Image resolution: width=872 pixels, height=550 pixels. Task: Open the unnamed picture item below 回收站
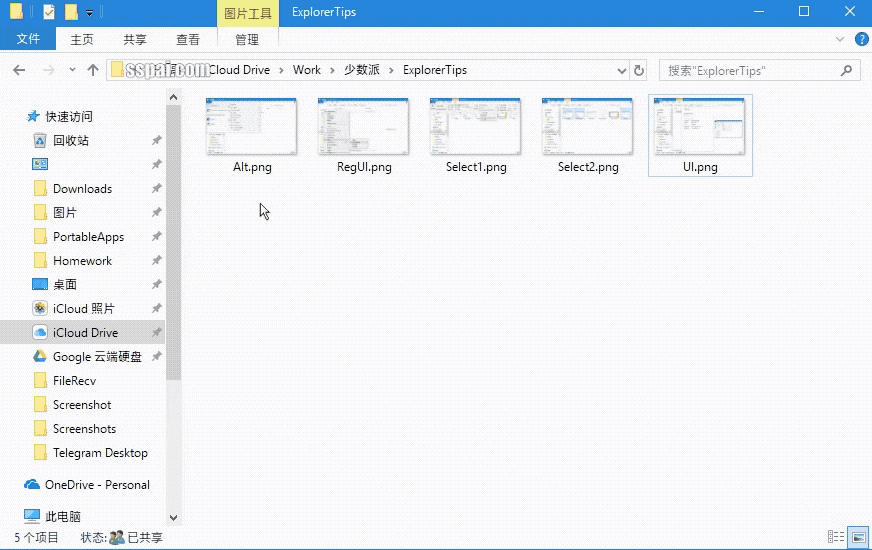40,164
